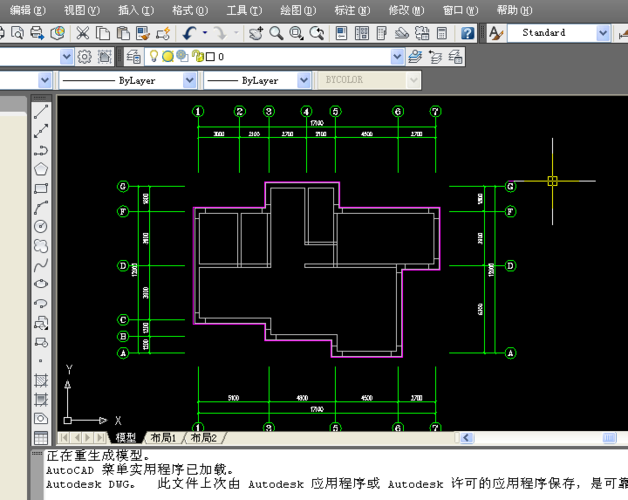Screen dimensions: 628x500
Task: Click the horizontal scrollbar left arrow
Action: [467, 438]
